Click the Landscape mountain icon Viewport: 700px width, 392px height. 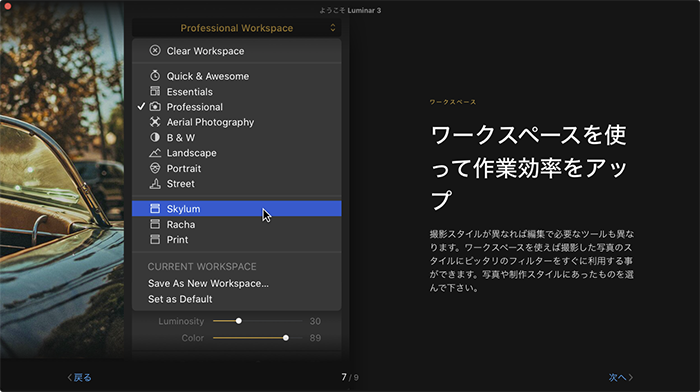[x=155, y=153]
